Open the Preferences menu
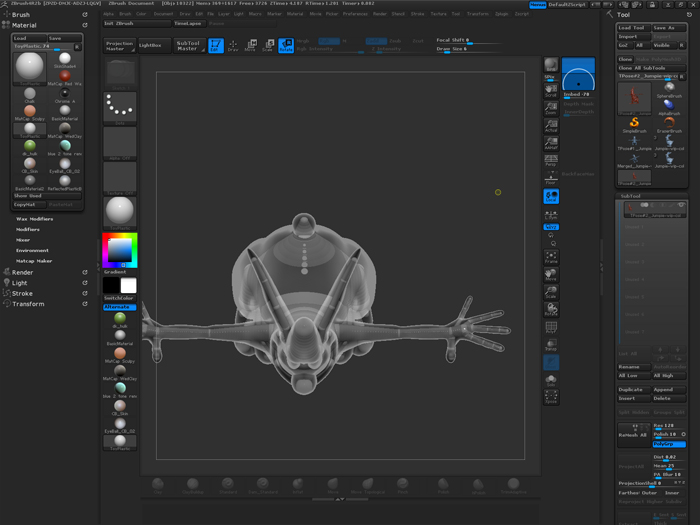Image resolution: width=700 pixels, height=525 pixels. [355, 14]
